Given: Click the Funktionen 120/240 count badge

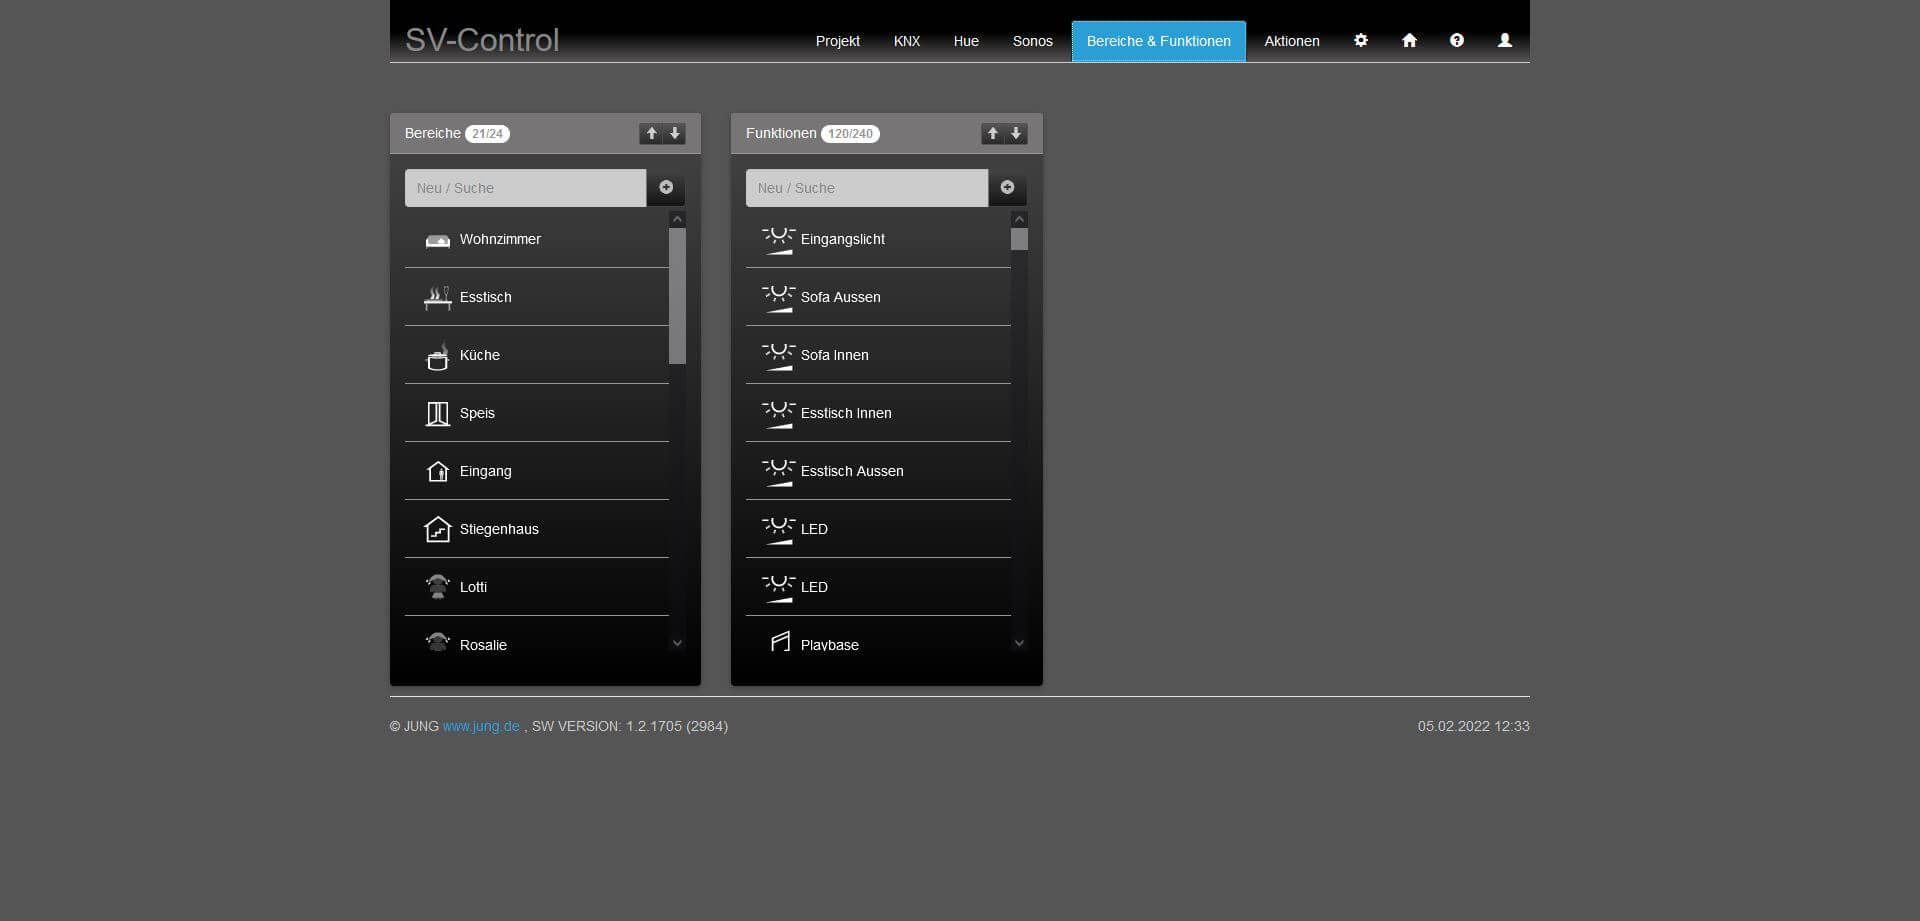Looking at the screenshot, I should click(850, 133).
